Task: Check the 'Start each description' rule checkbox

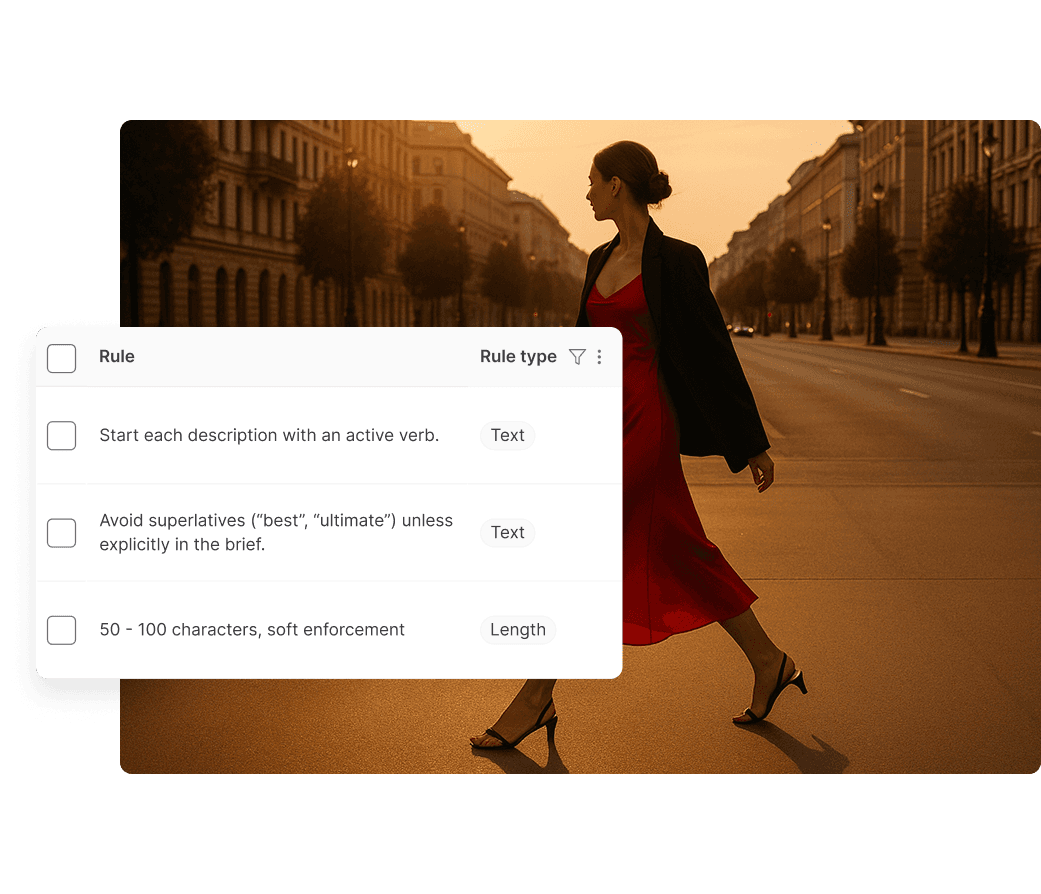Action: pos(62,435)
